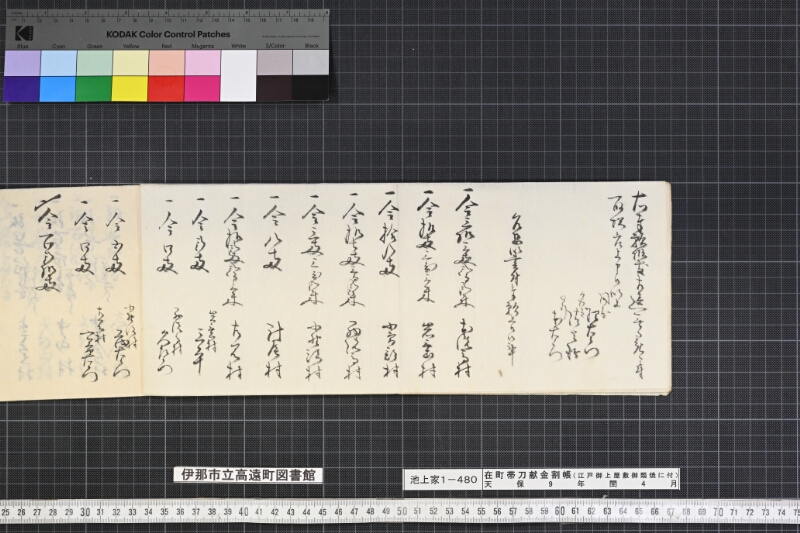Click the date line "天保9年閏4月"

pos(581,484)
